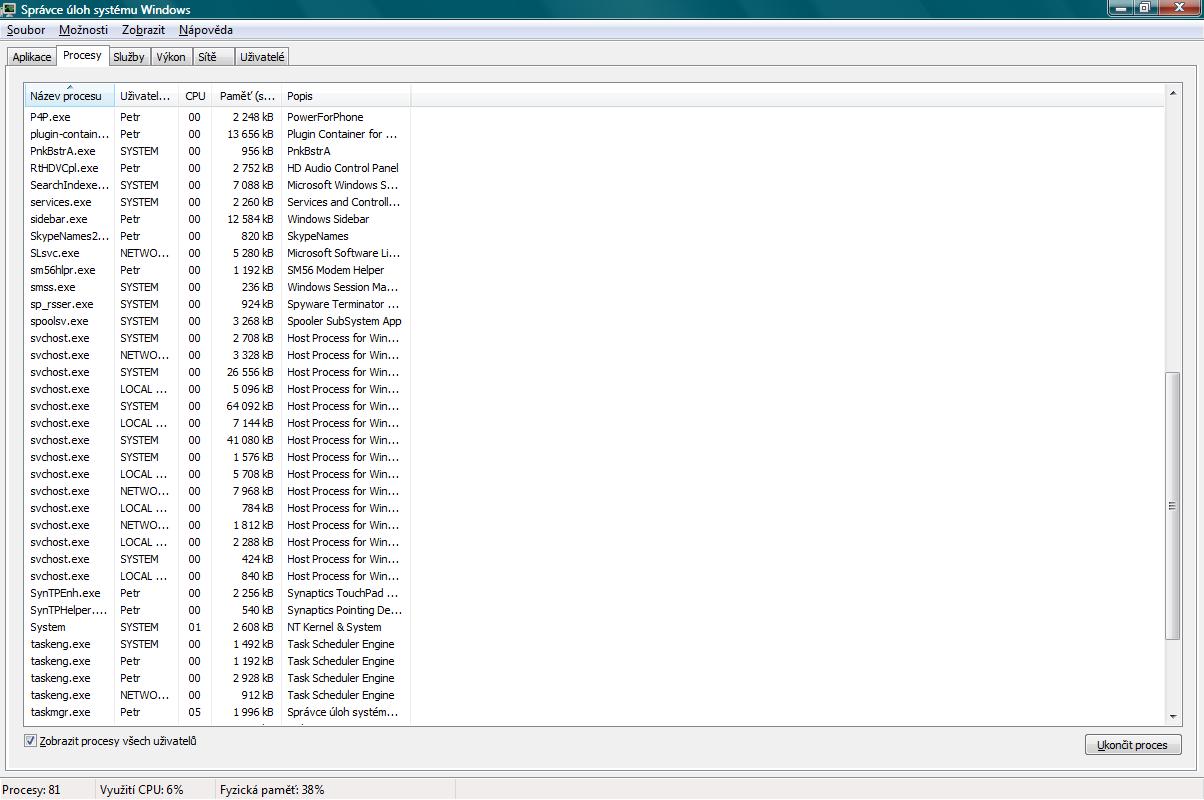
Task: Sort by Název procesu column header
Action: point(69,96)
